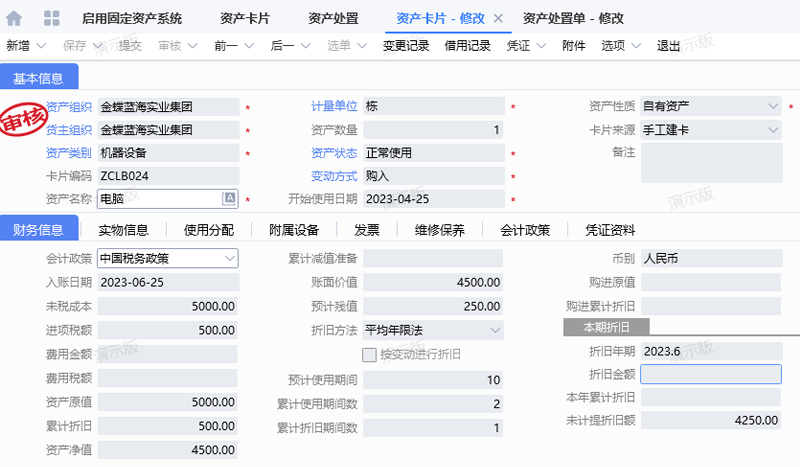Screen dimensions: 800x467
Task: Expand the 选单 dropdown arrow
Action: [362, 46]
